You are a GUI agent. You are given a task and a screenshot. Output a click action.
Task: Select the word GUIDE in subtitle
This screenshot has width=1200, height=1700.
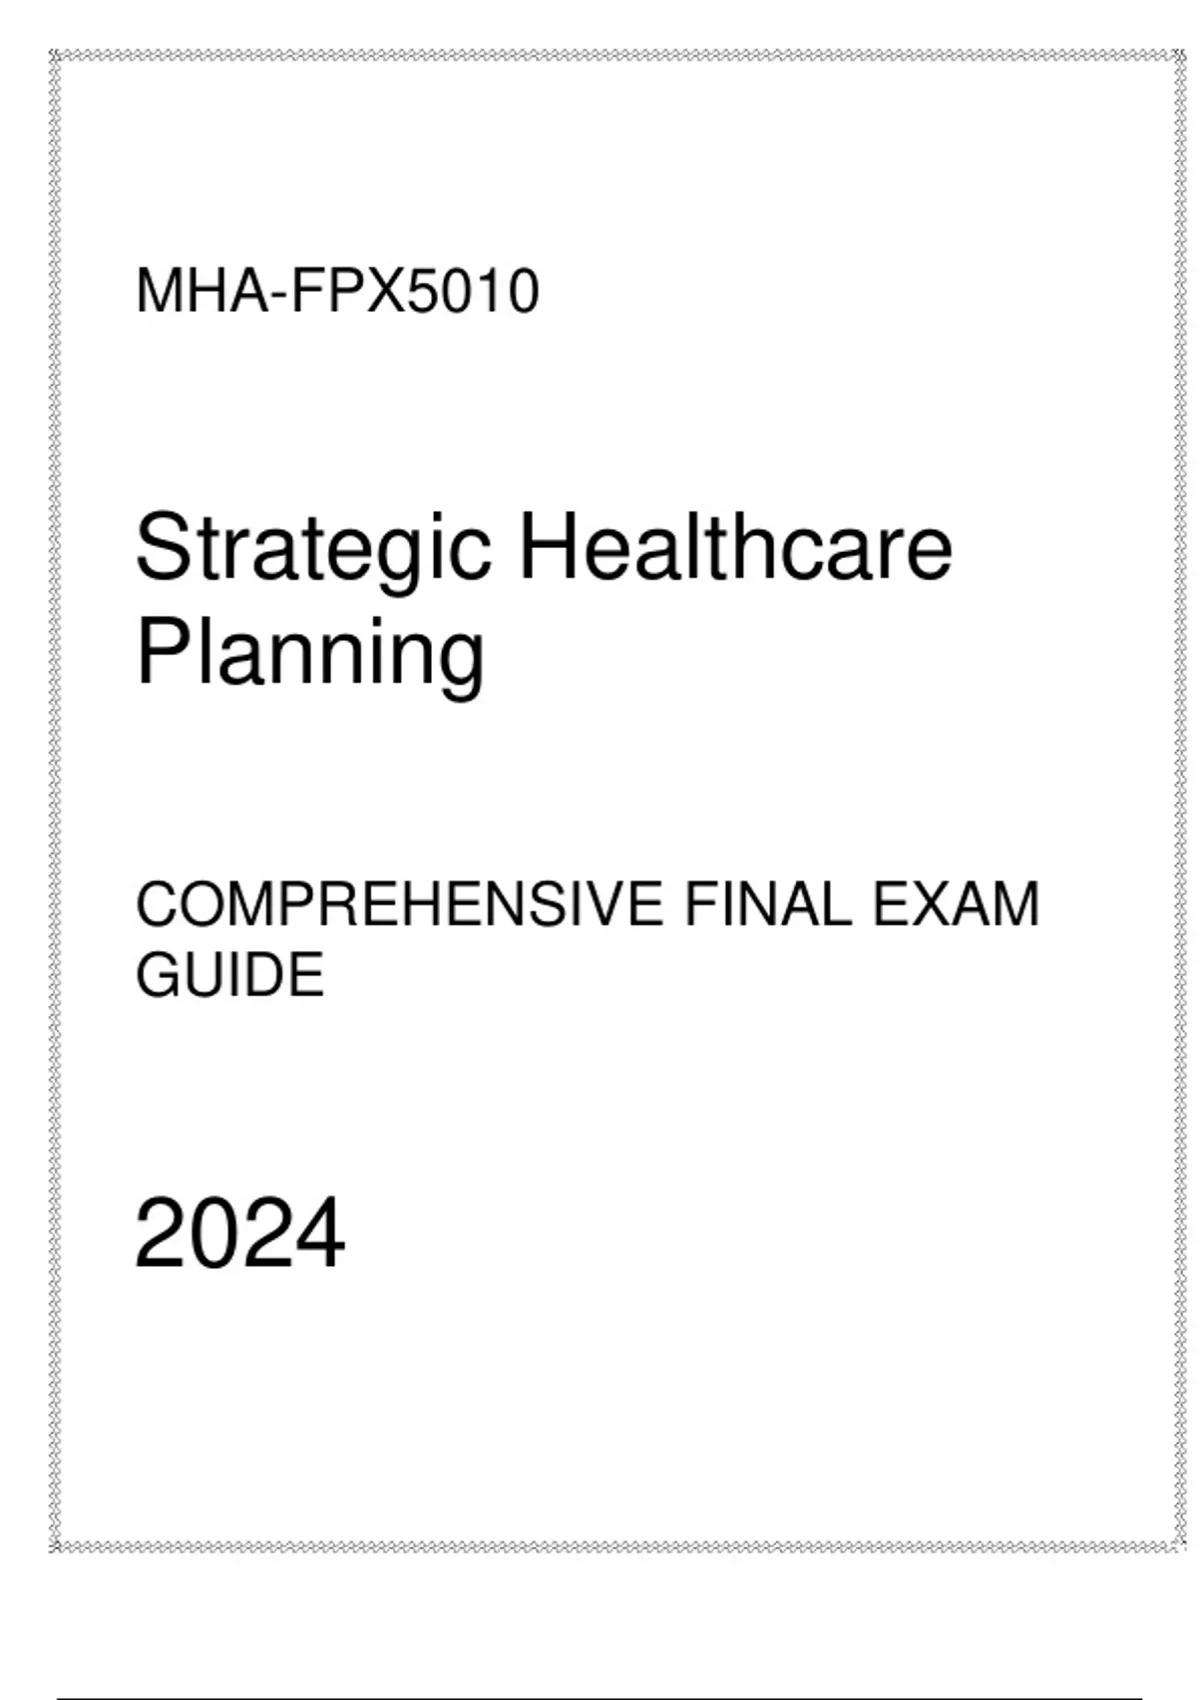230,975
